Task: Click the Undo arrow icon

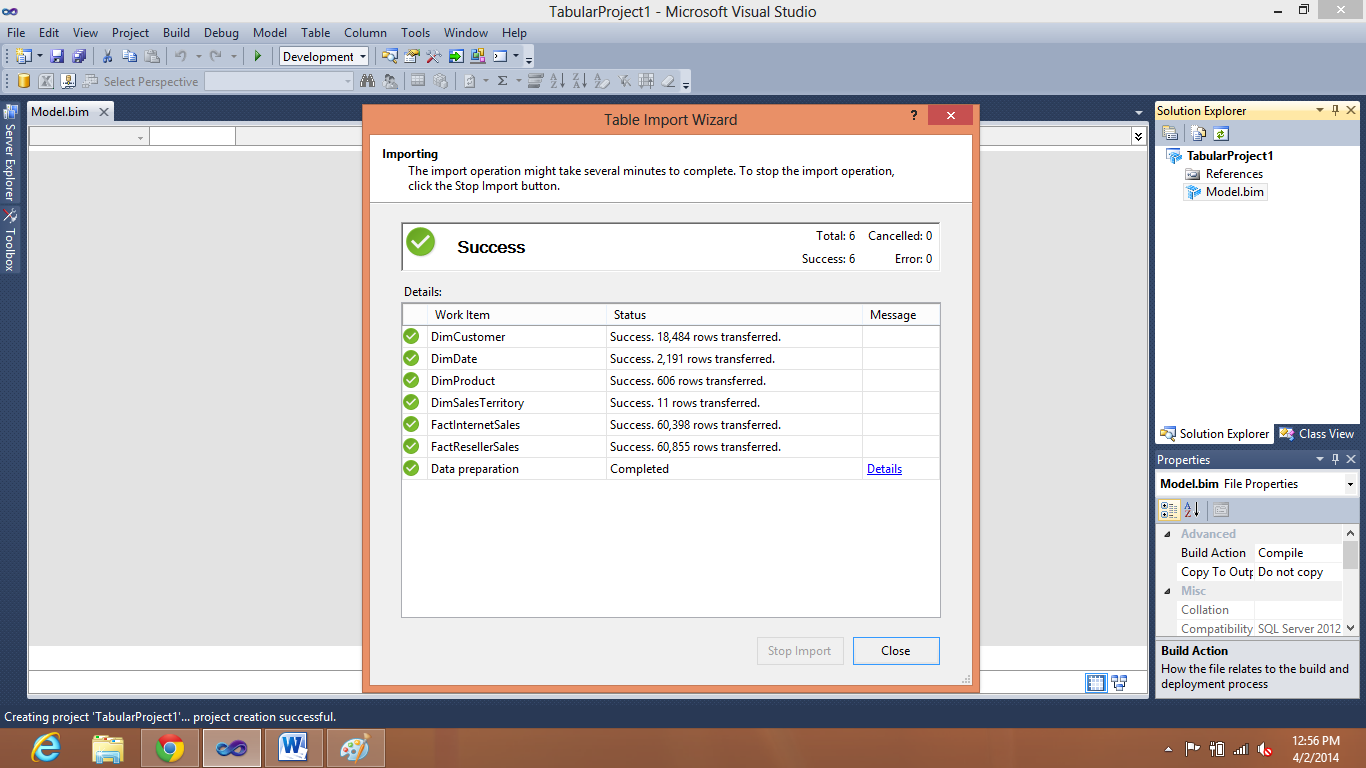Action: (180, 56)
